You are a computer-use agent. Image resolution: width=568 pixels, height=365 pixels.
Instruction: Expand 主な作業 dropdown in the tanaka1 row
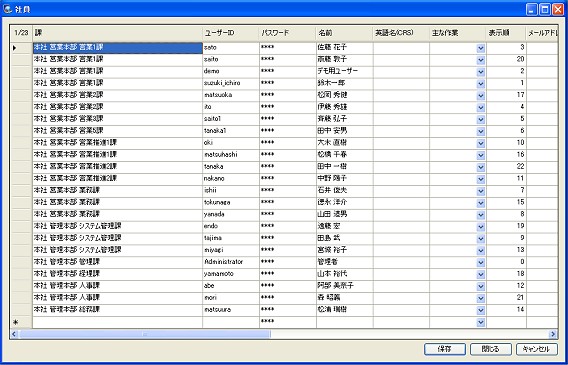[x=481, y=132]
